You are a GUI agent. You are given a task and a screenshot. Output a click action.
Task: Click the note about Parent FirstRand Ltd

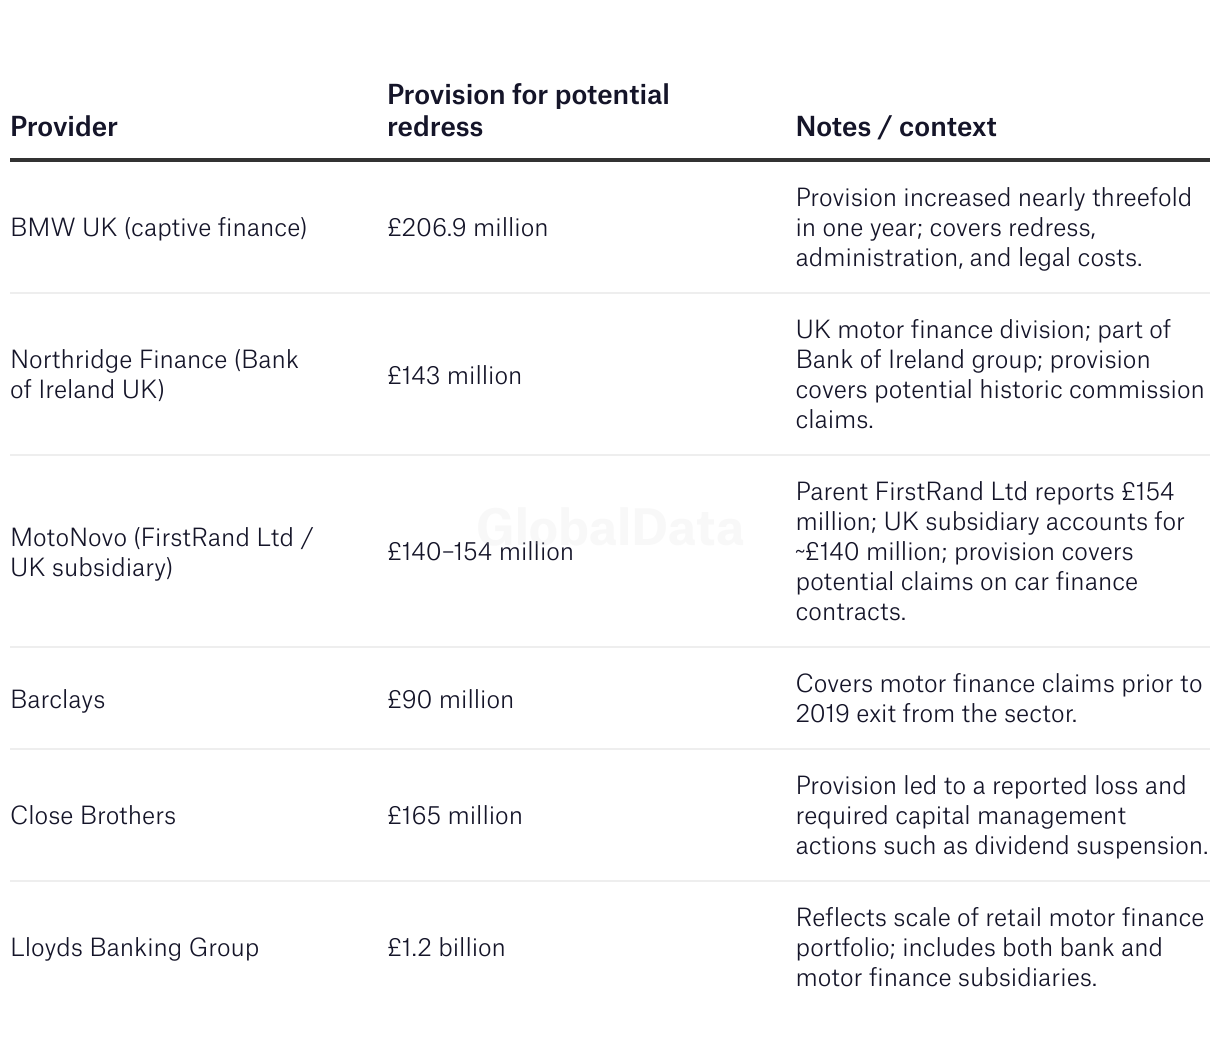point(989,552)
